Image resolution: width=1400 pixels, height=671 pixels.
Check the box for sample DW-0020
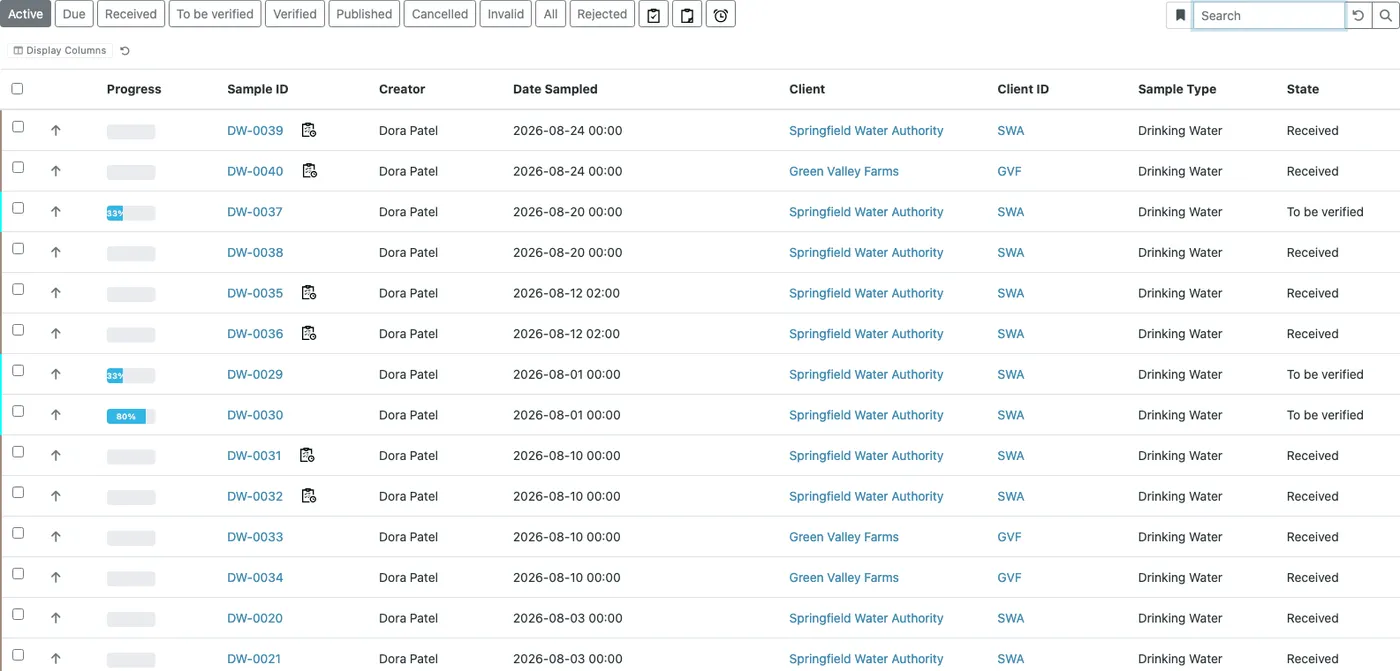coord(18,614)
